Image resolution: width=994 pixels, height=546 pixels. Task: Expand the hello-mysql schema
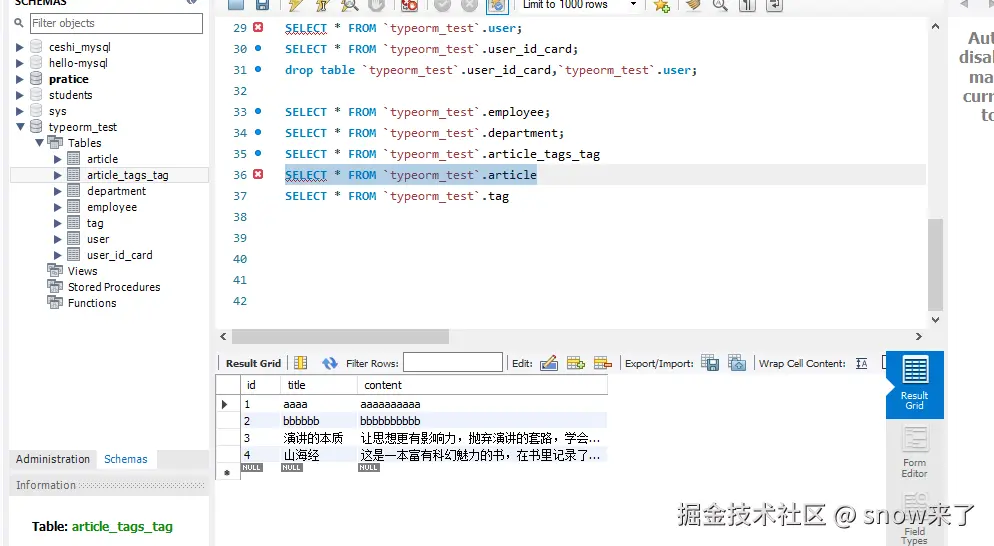pyautogui.click(x=20, y=63)
